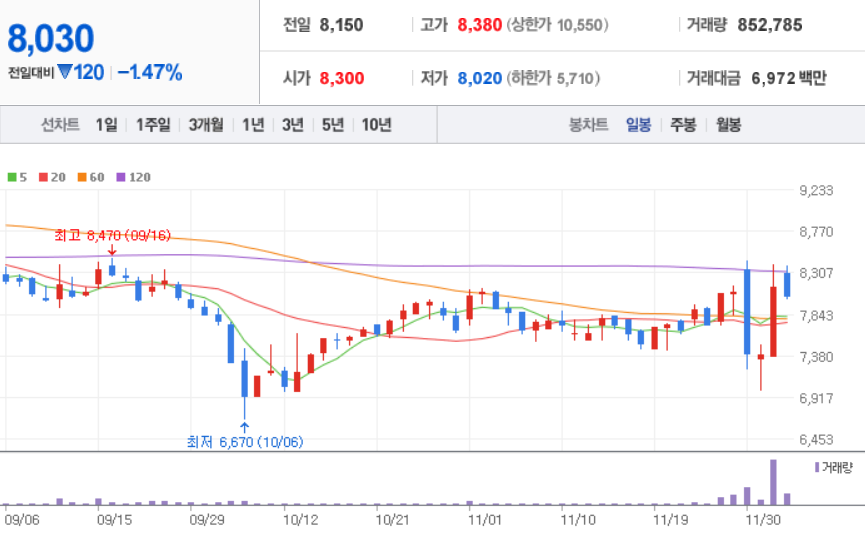
Task: Select 일봉 candlestick chart
Action: [638, 125]
